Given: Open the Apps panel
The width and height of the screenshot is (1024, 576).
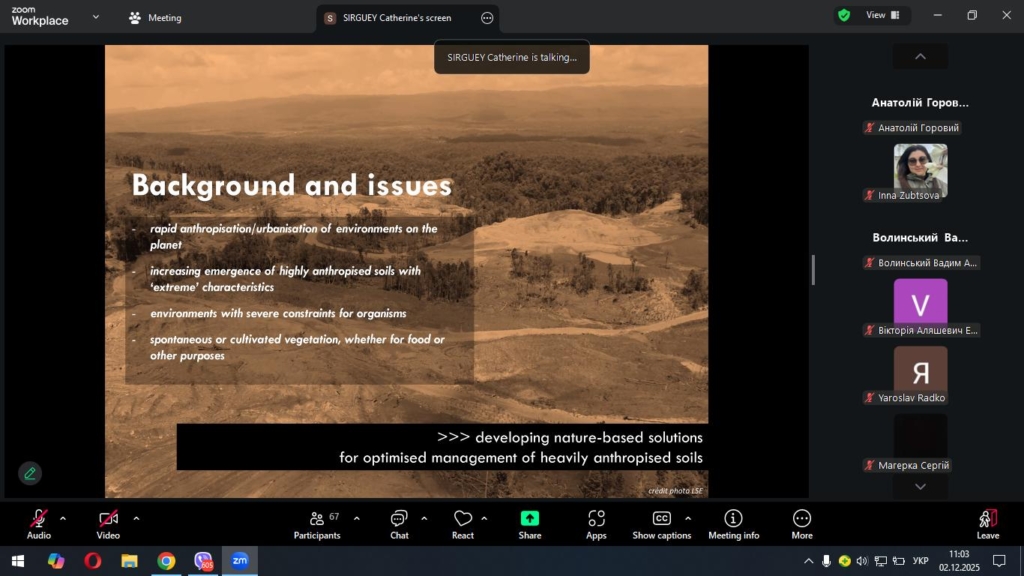Looking at the screenshot, I should coord(596,523).
